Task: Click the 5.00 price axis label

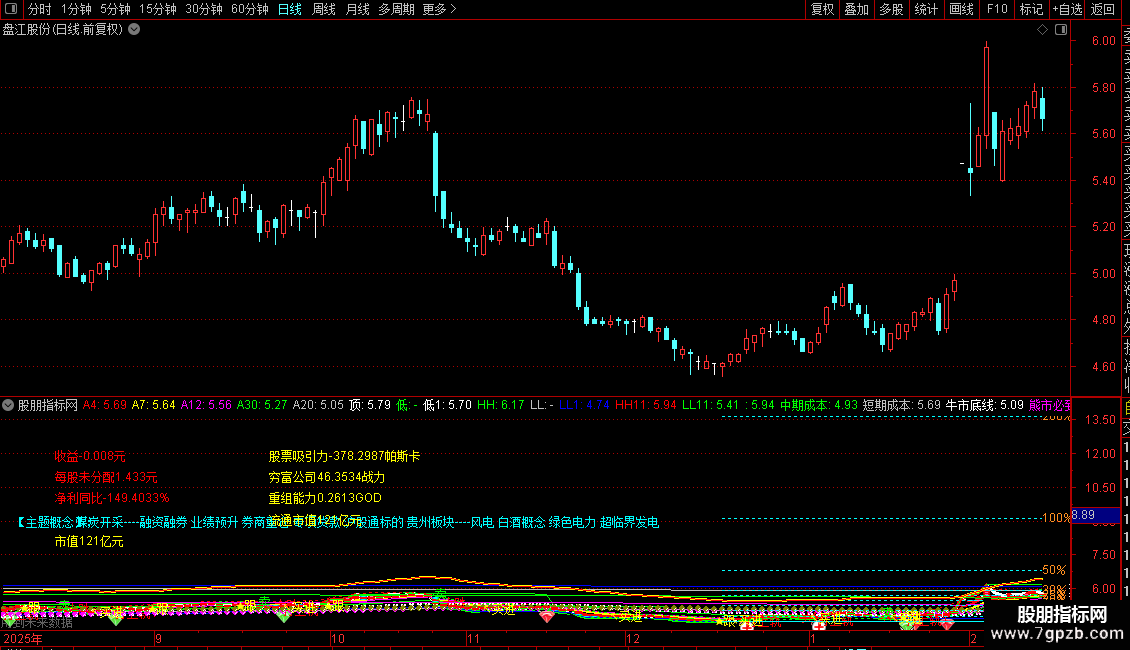Action: tap(1103, 274)
